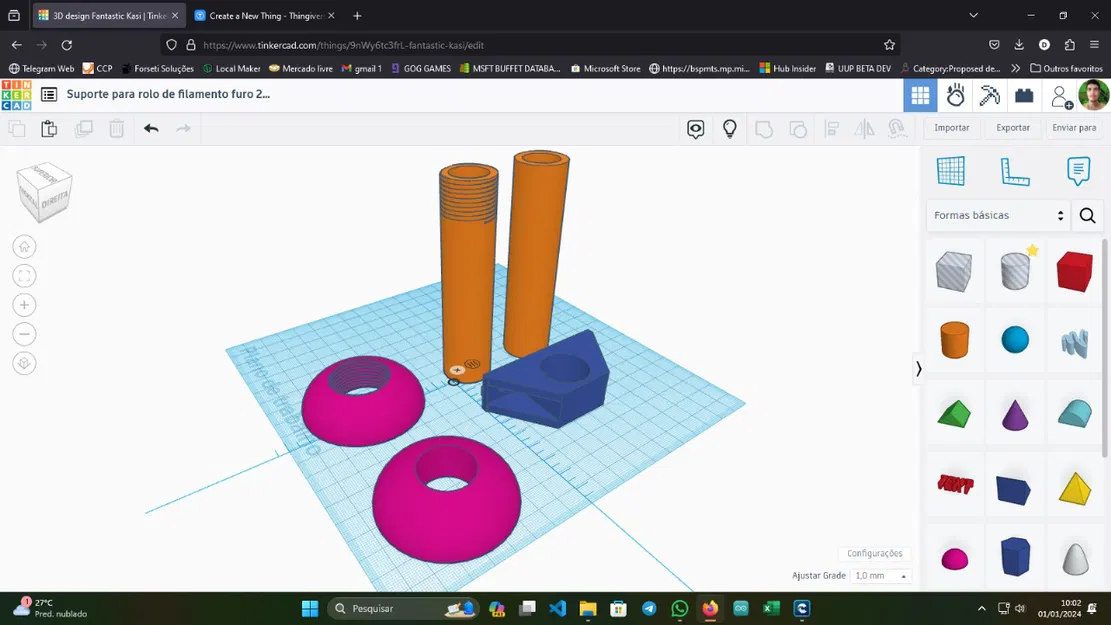Toggle show all lightbulb icon

click(729, 128)
